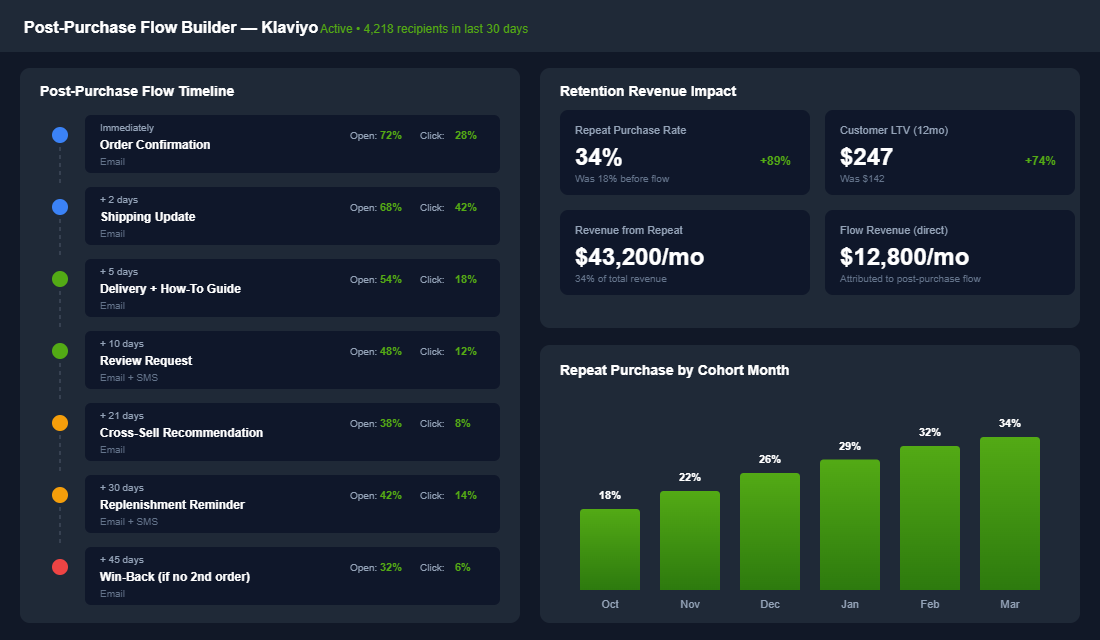Click the 72% open rate for Order Confirmation
Screen dimensions: 1100x640
coord(389,135)
